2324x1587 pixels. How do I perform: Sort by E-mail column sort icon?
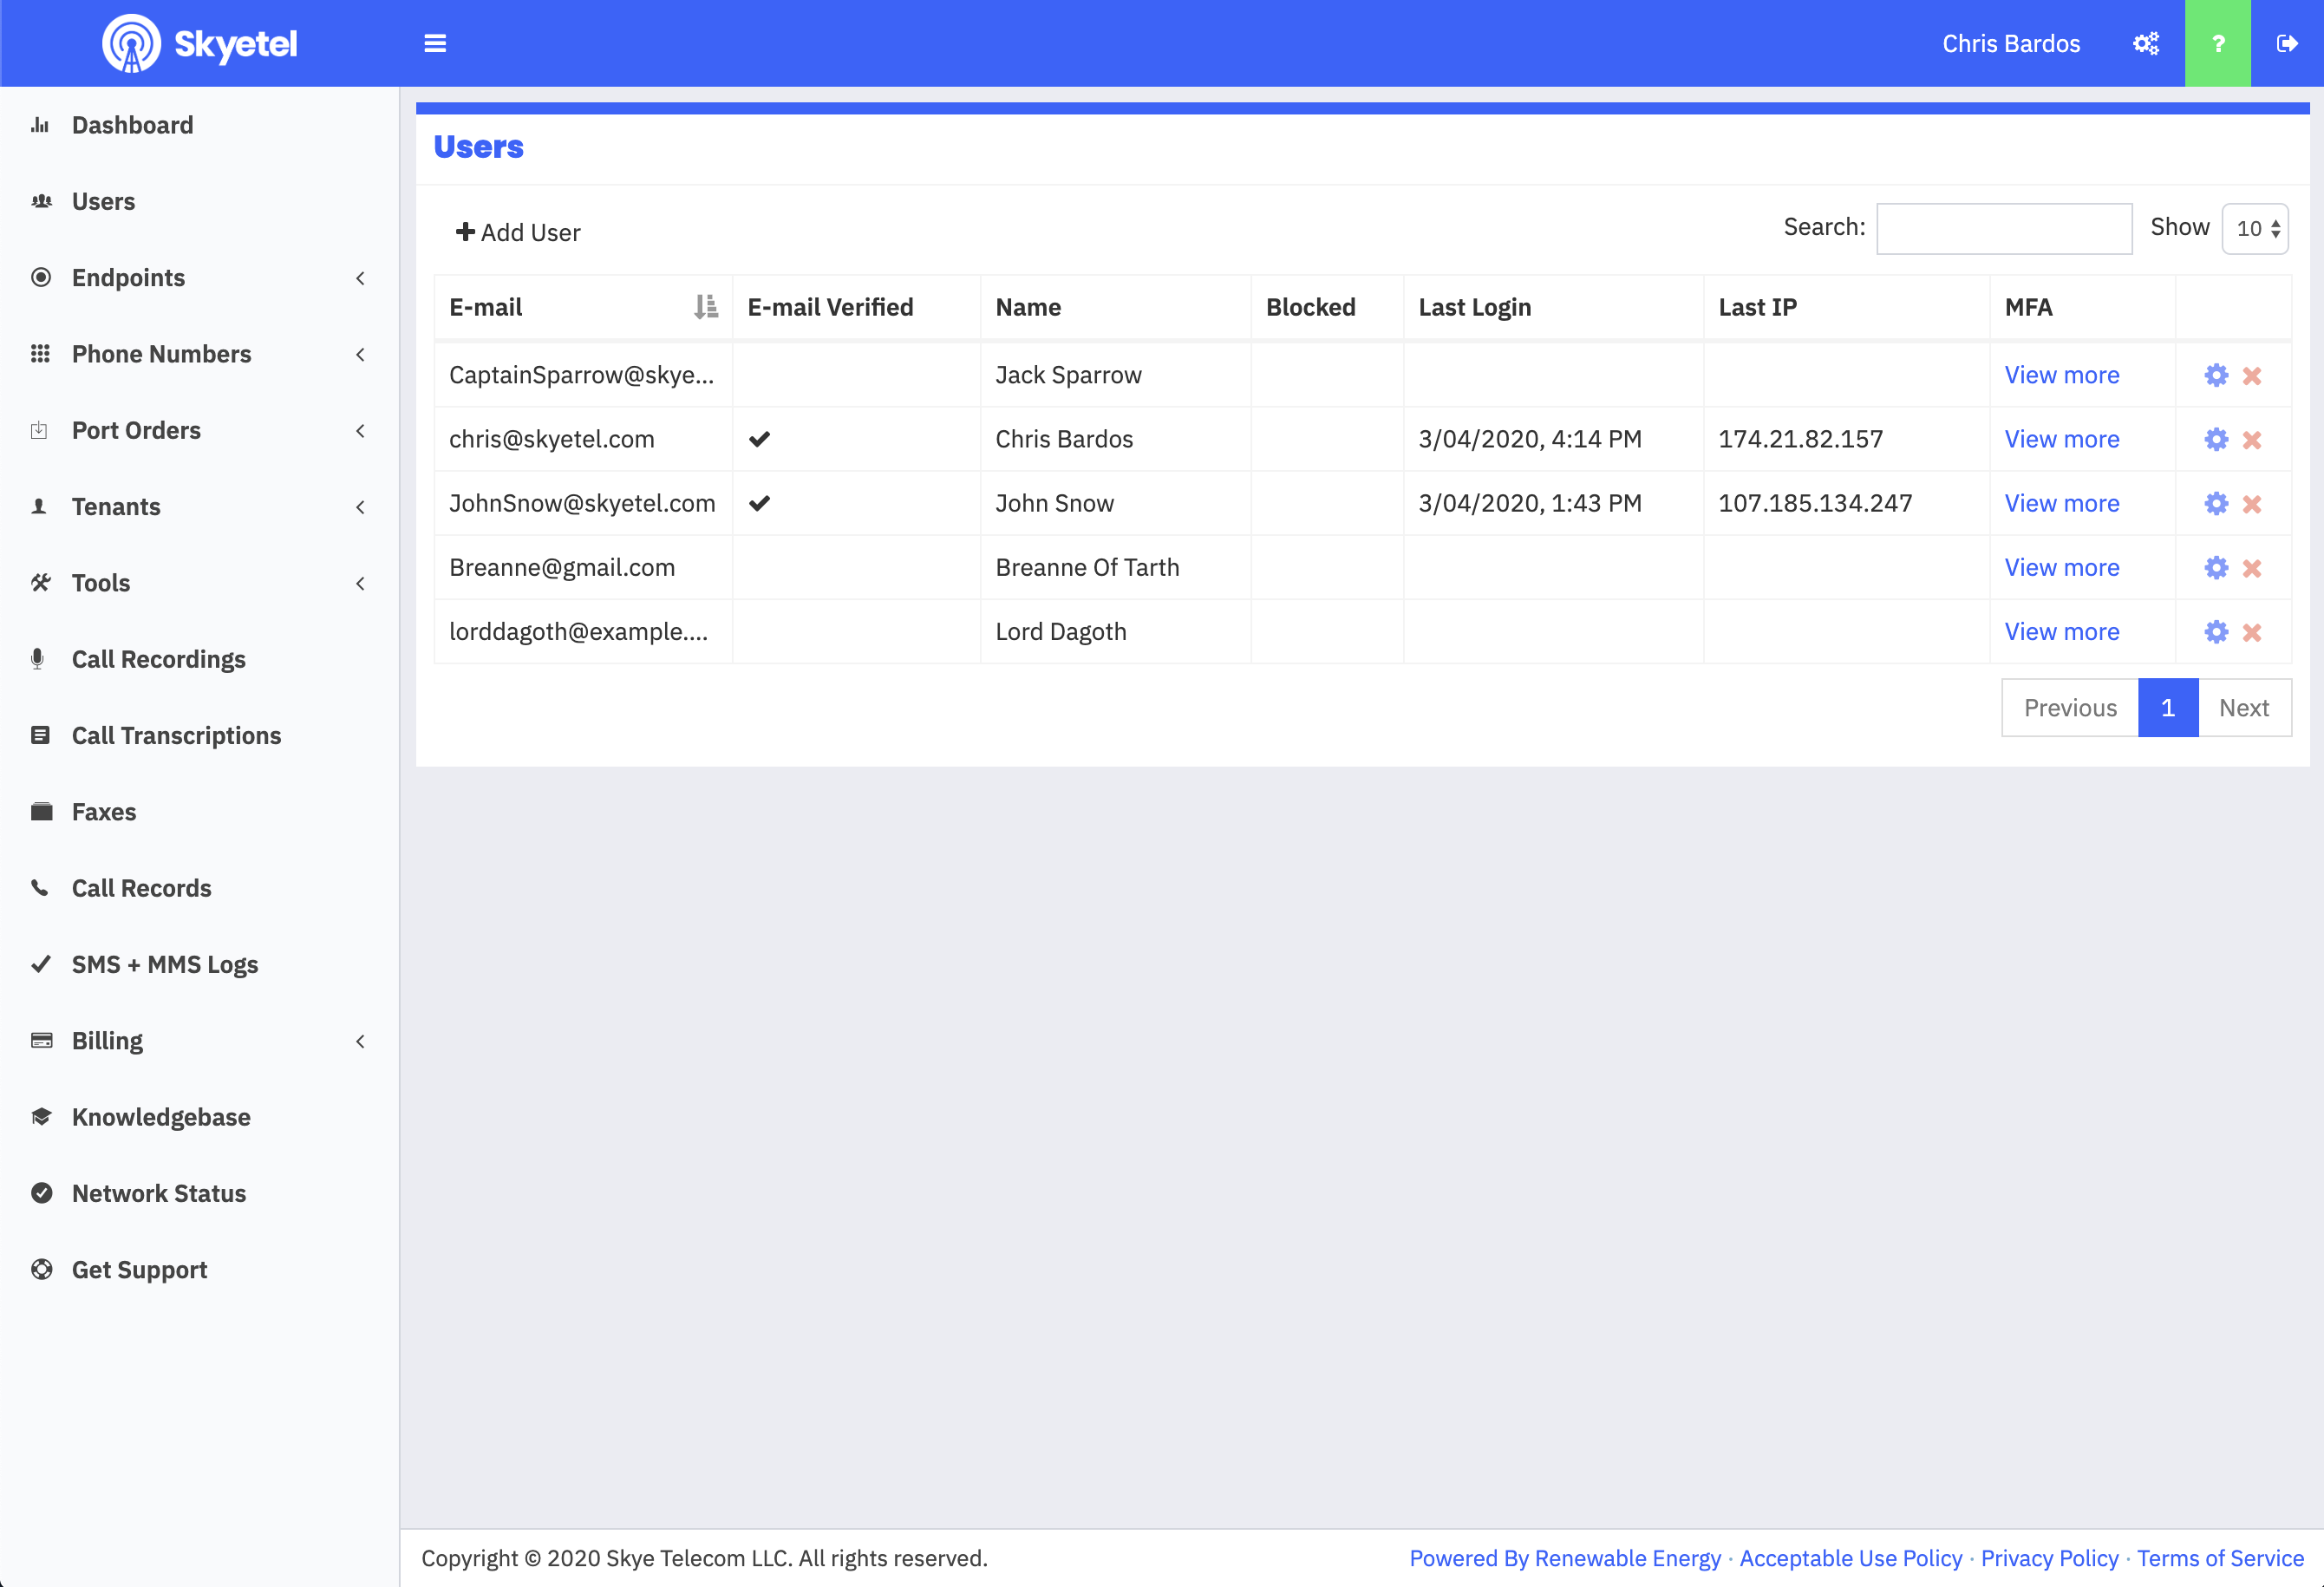(706, 307)
